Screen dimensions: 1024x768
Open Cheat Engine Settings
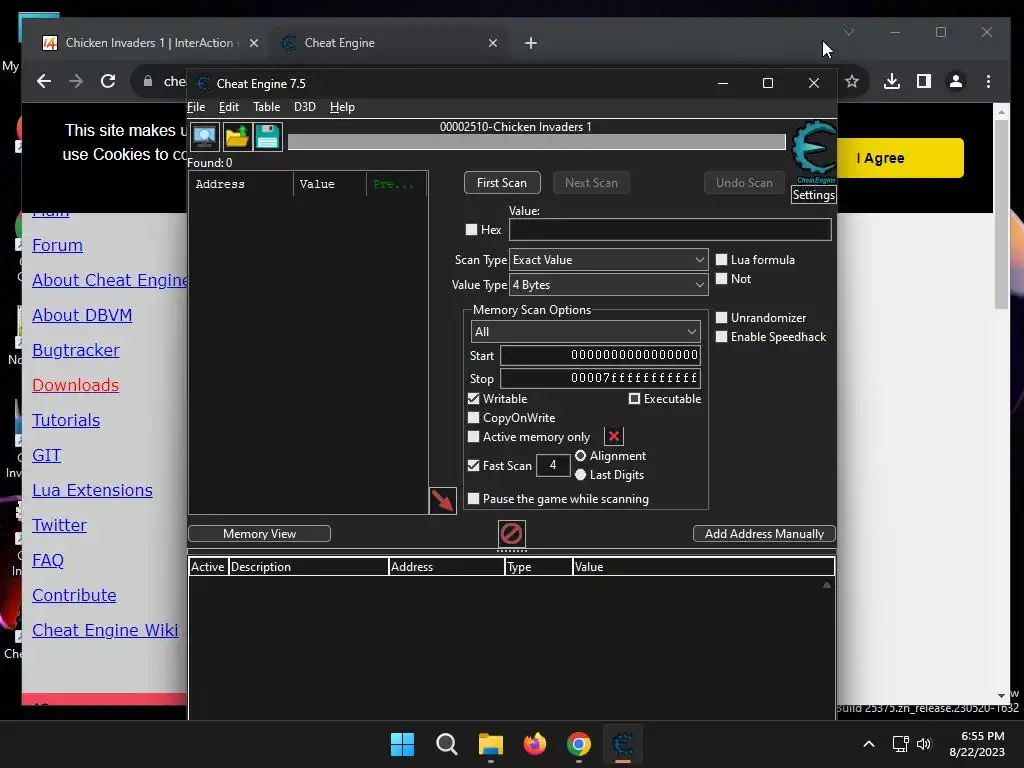coord(813,195)
